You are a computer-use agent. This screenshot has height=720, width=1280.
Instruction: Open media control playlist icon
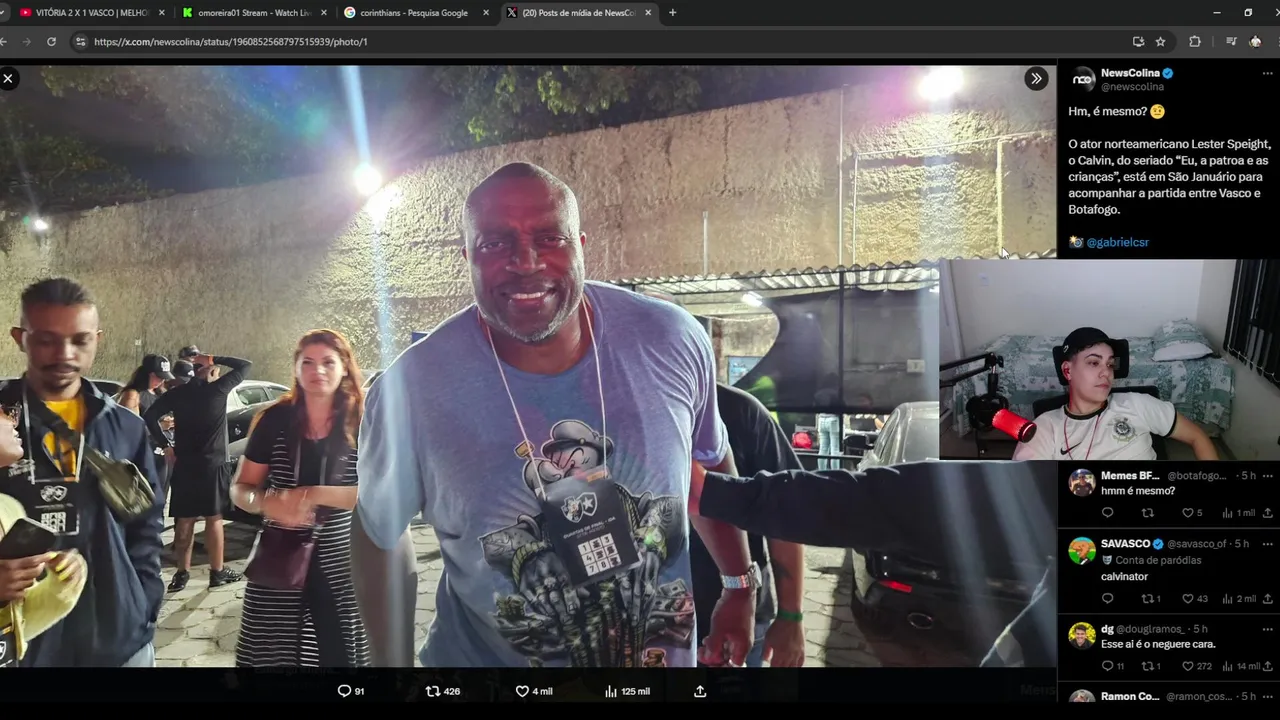click(x=1231, y=42)
